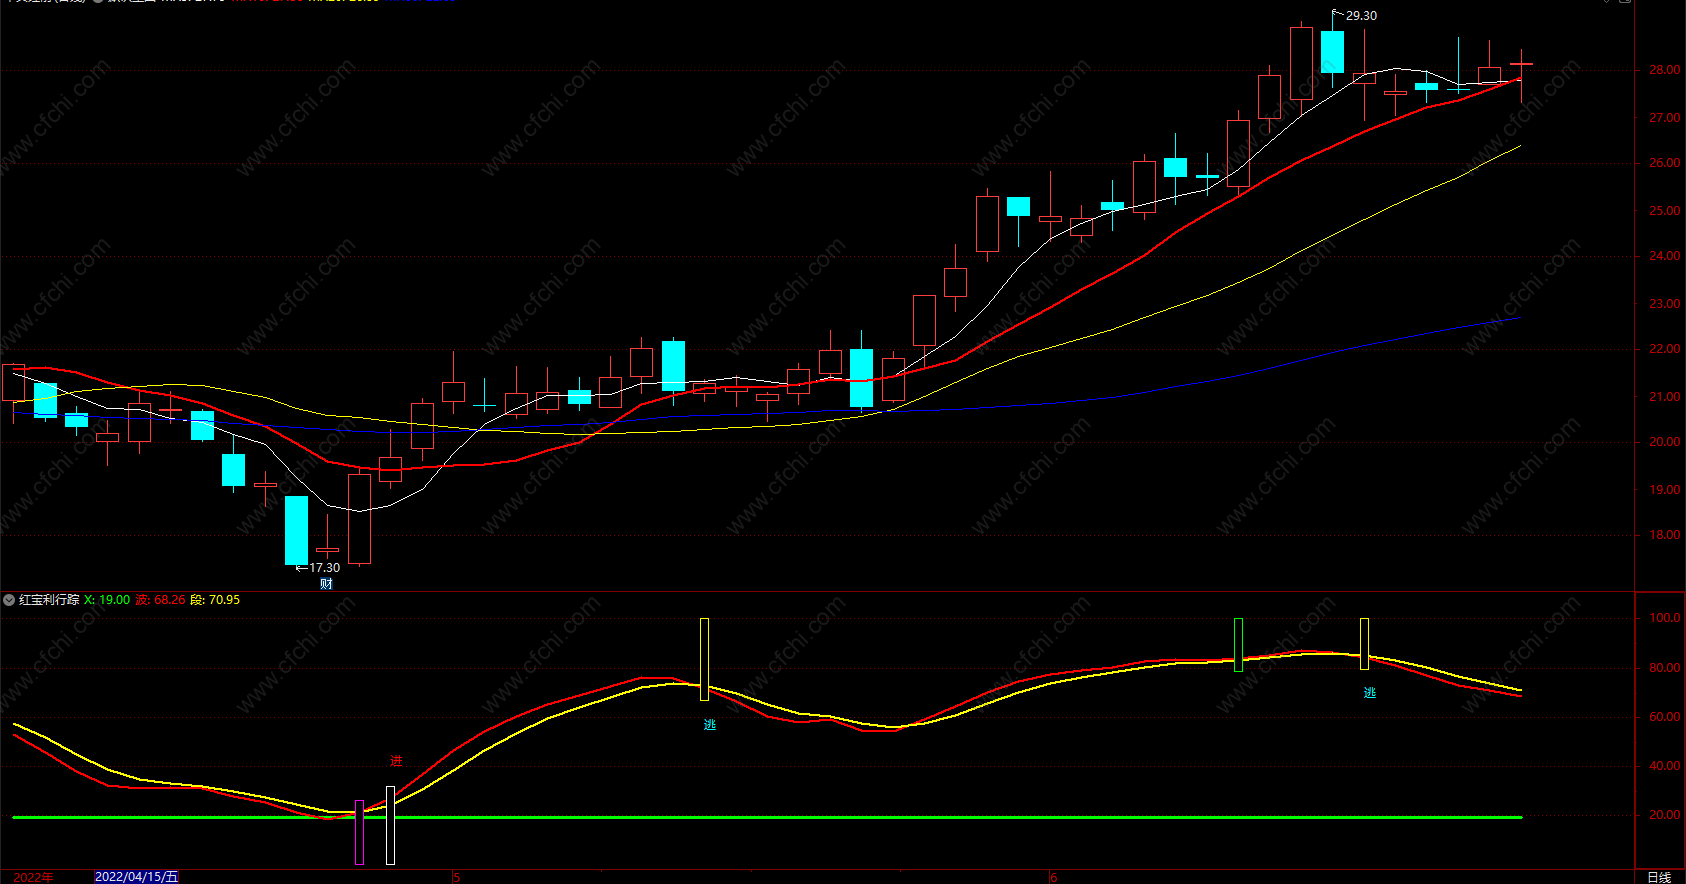This screenshot has width=1686, height=884.
Task: Click the magenta signal bar in the indicator
Action: tap(360, 832)
